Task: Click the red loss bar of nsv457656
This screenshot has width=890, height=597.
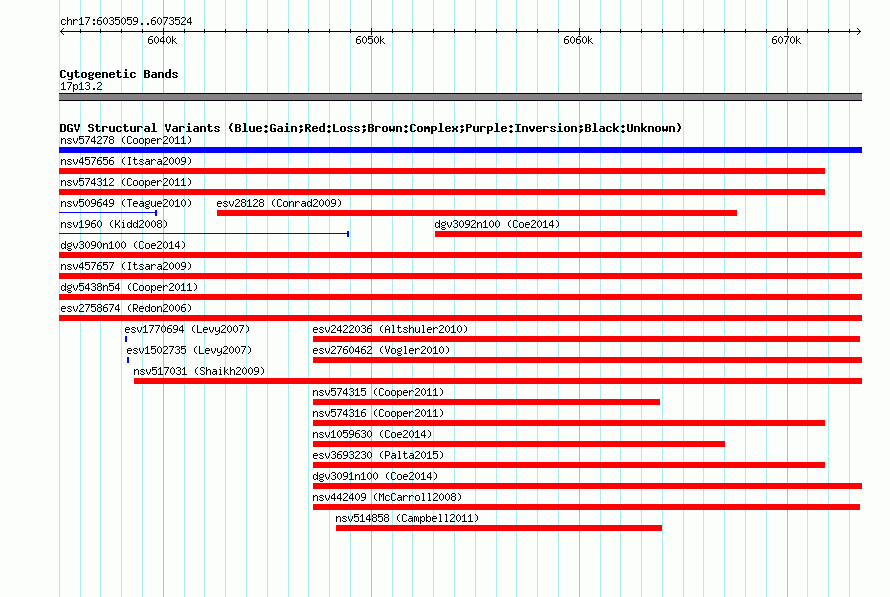Action: (x=442, y=171)
